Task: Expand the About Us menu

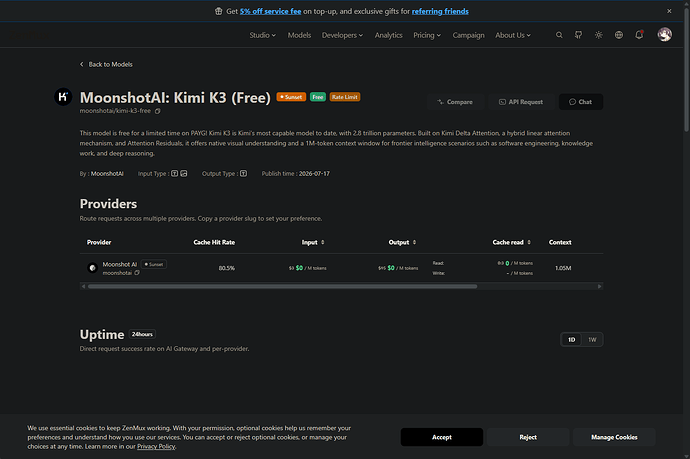Action: click(x=513, y=35)
